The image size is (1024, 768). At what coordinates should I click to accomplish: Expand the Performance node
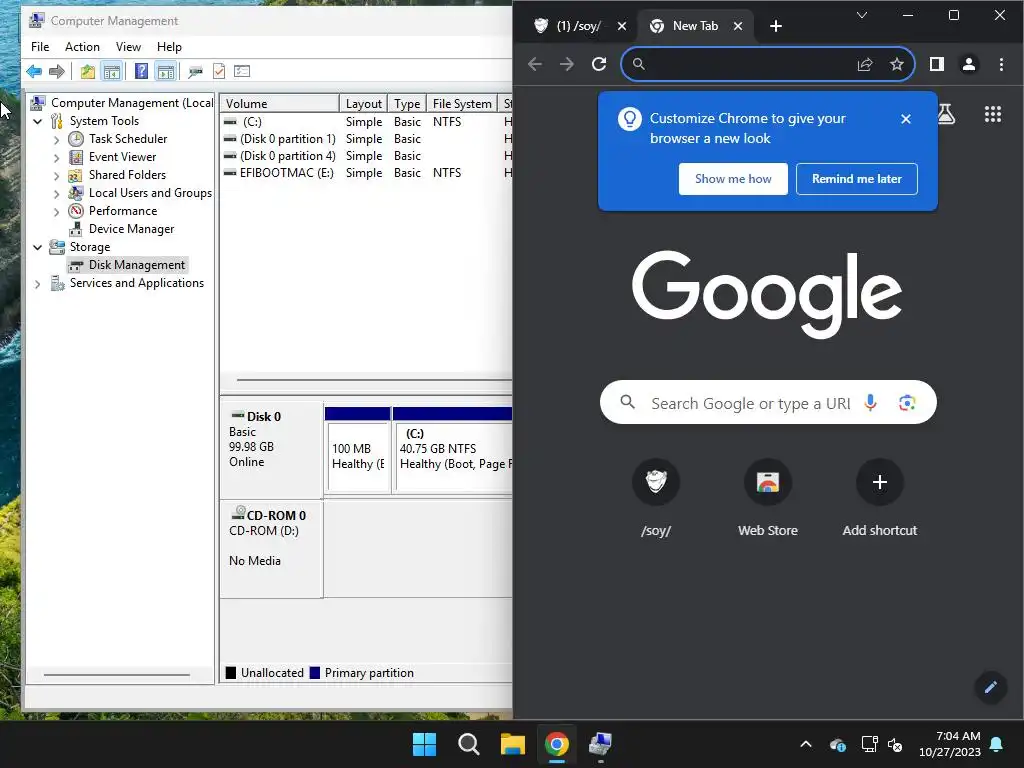pyautogui.click(x=56, y=212)
